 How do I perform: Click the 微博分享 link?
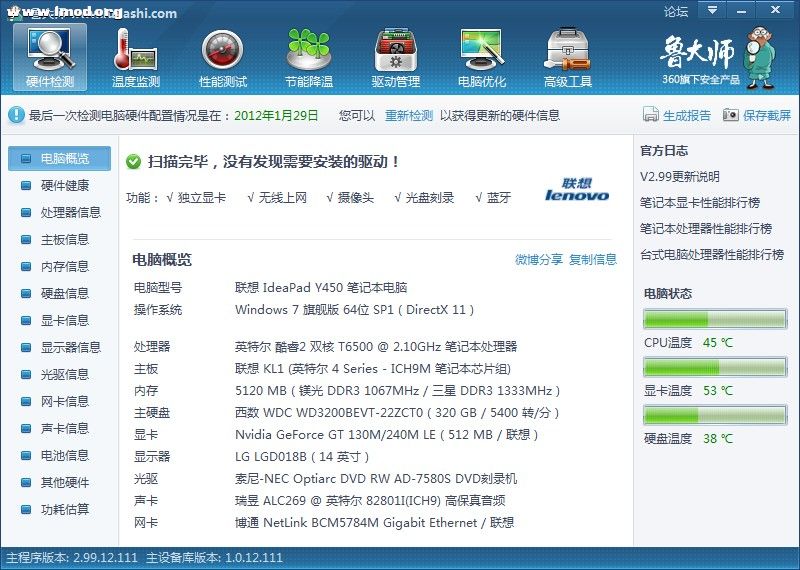coord(539,260)
